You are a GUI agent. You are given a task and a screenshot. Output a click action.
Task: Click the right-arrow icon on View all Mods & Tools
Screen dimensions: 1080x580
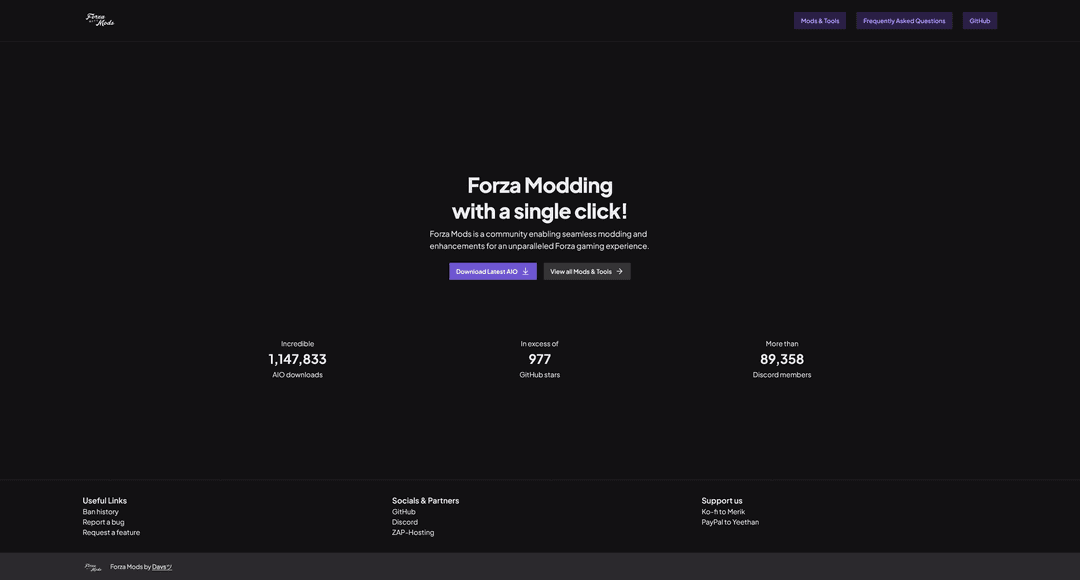[619, 271]
